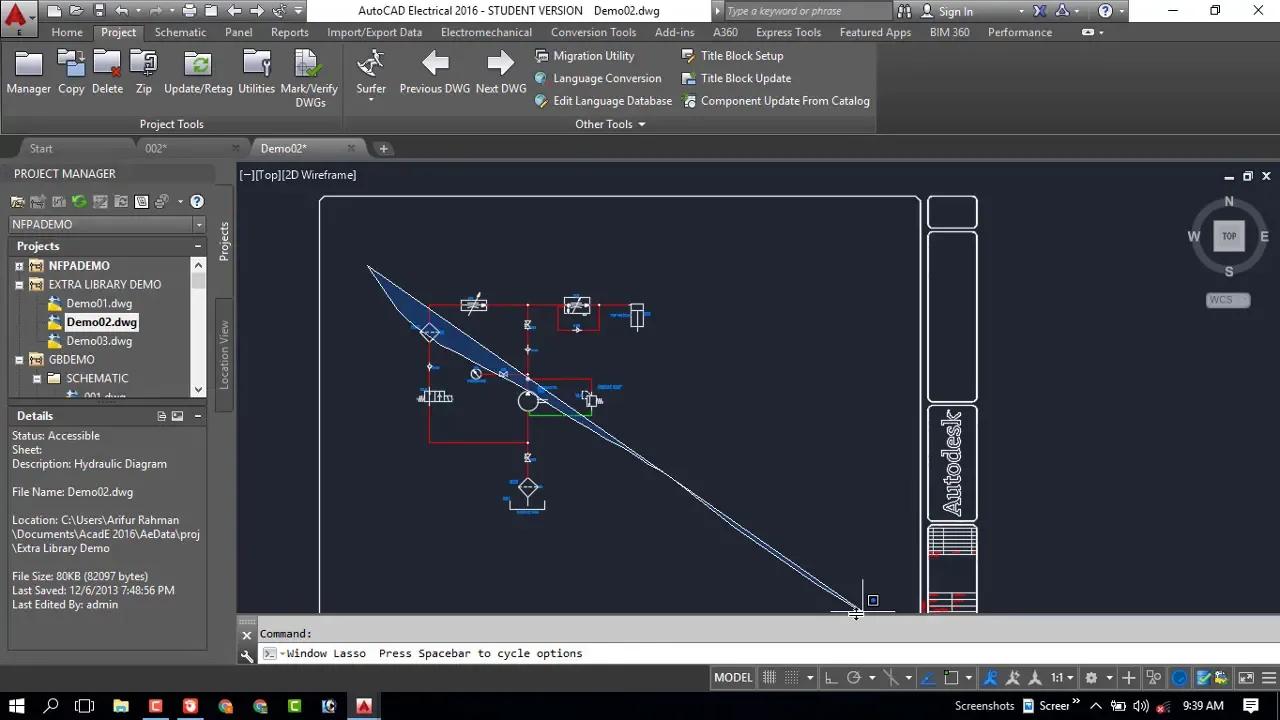Click the MODEL button in status bar
This screenshot has width=1280, height=720.
click(x=733, y=677)
